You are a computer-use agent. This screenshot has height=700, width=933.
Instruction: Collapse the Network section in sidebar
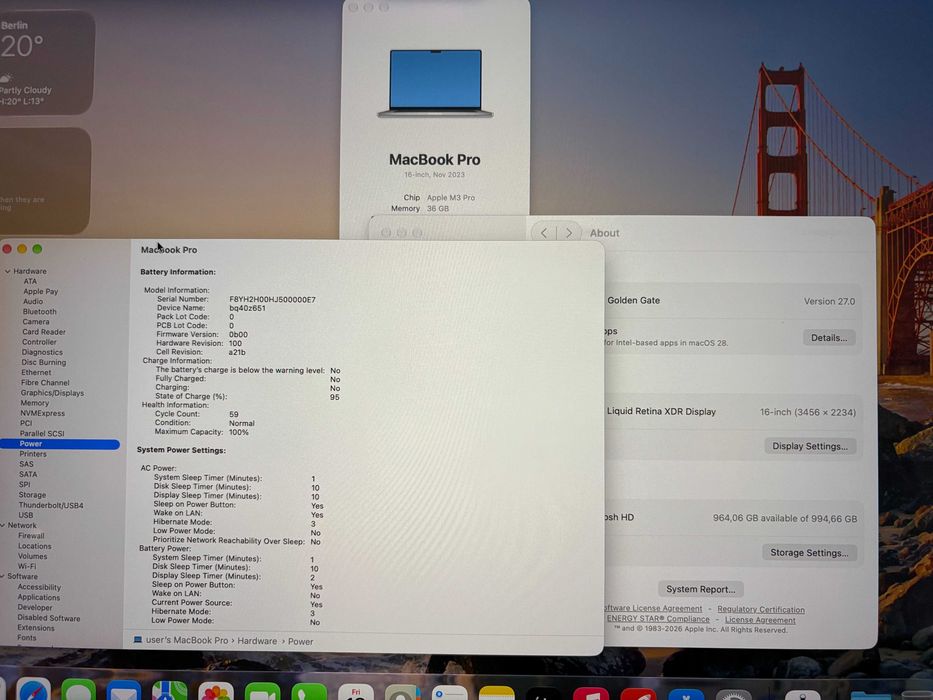click(x=3, y=526)
